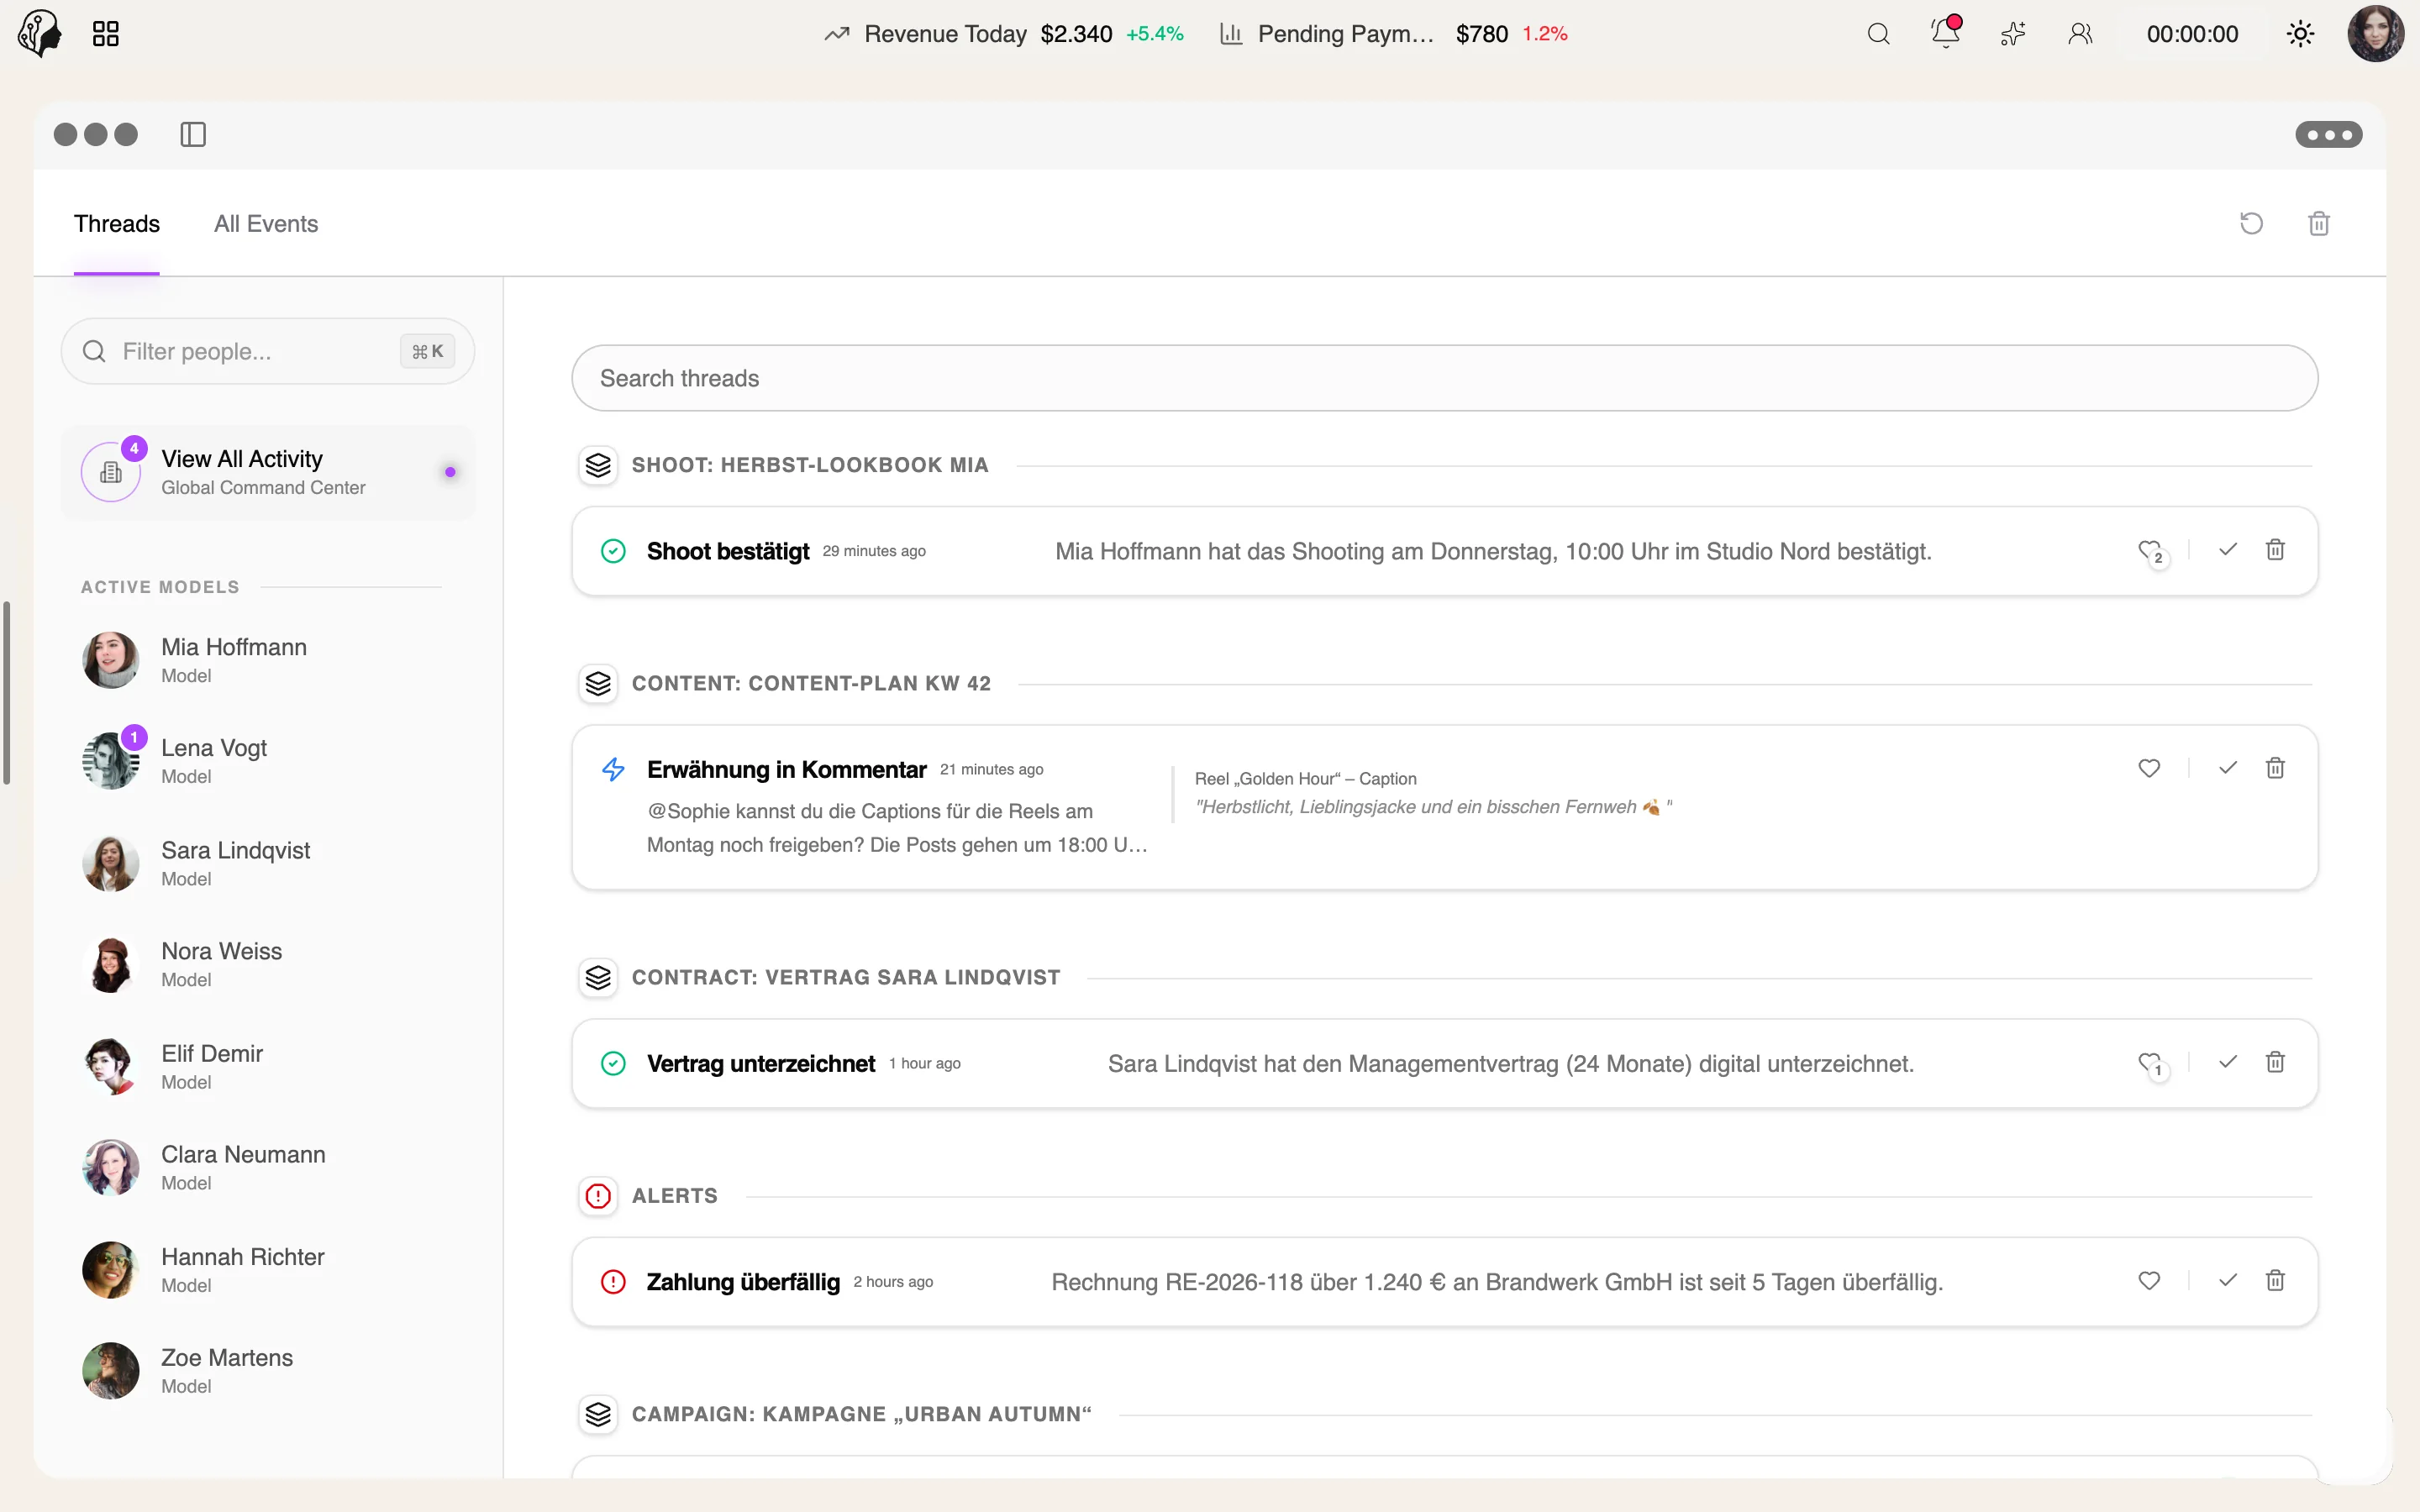Viewport: 2420px width, 1512px height.
Task: Like the Shoot bestätigt thread
Action: (2150, 551)
